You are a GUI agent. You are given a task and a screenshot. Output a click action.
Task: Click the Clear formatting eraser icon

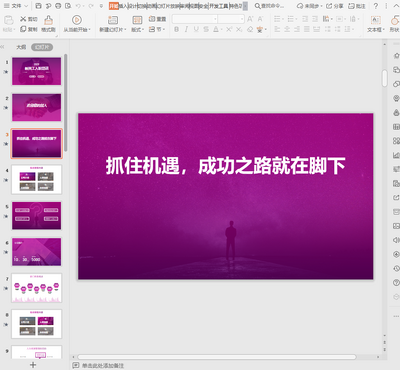pyautogui.click(x=250, y=29)
